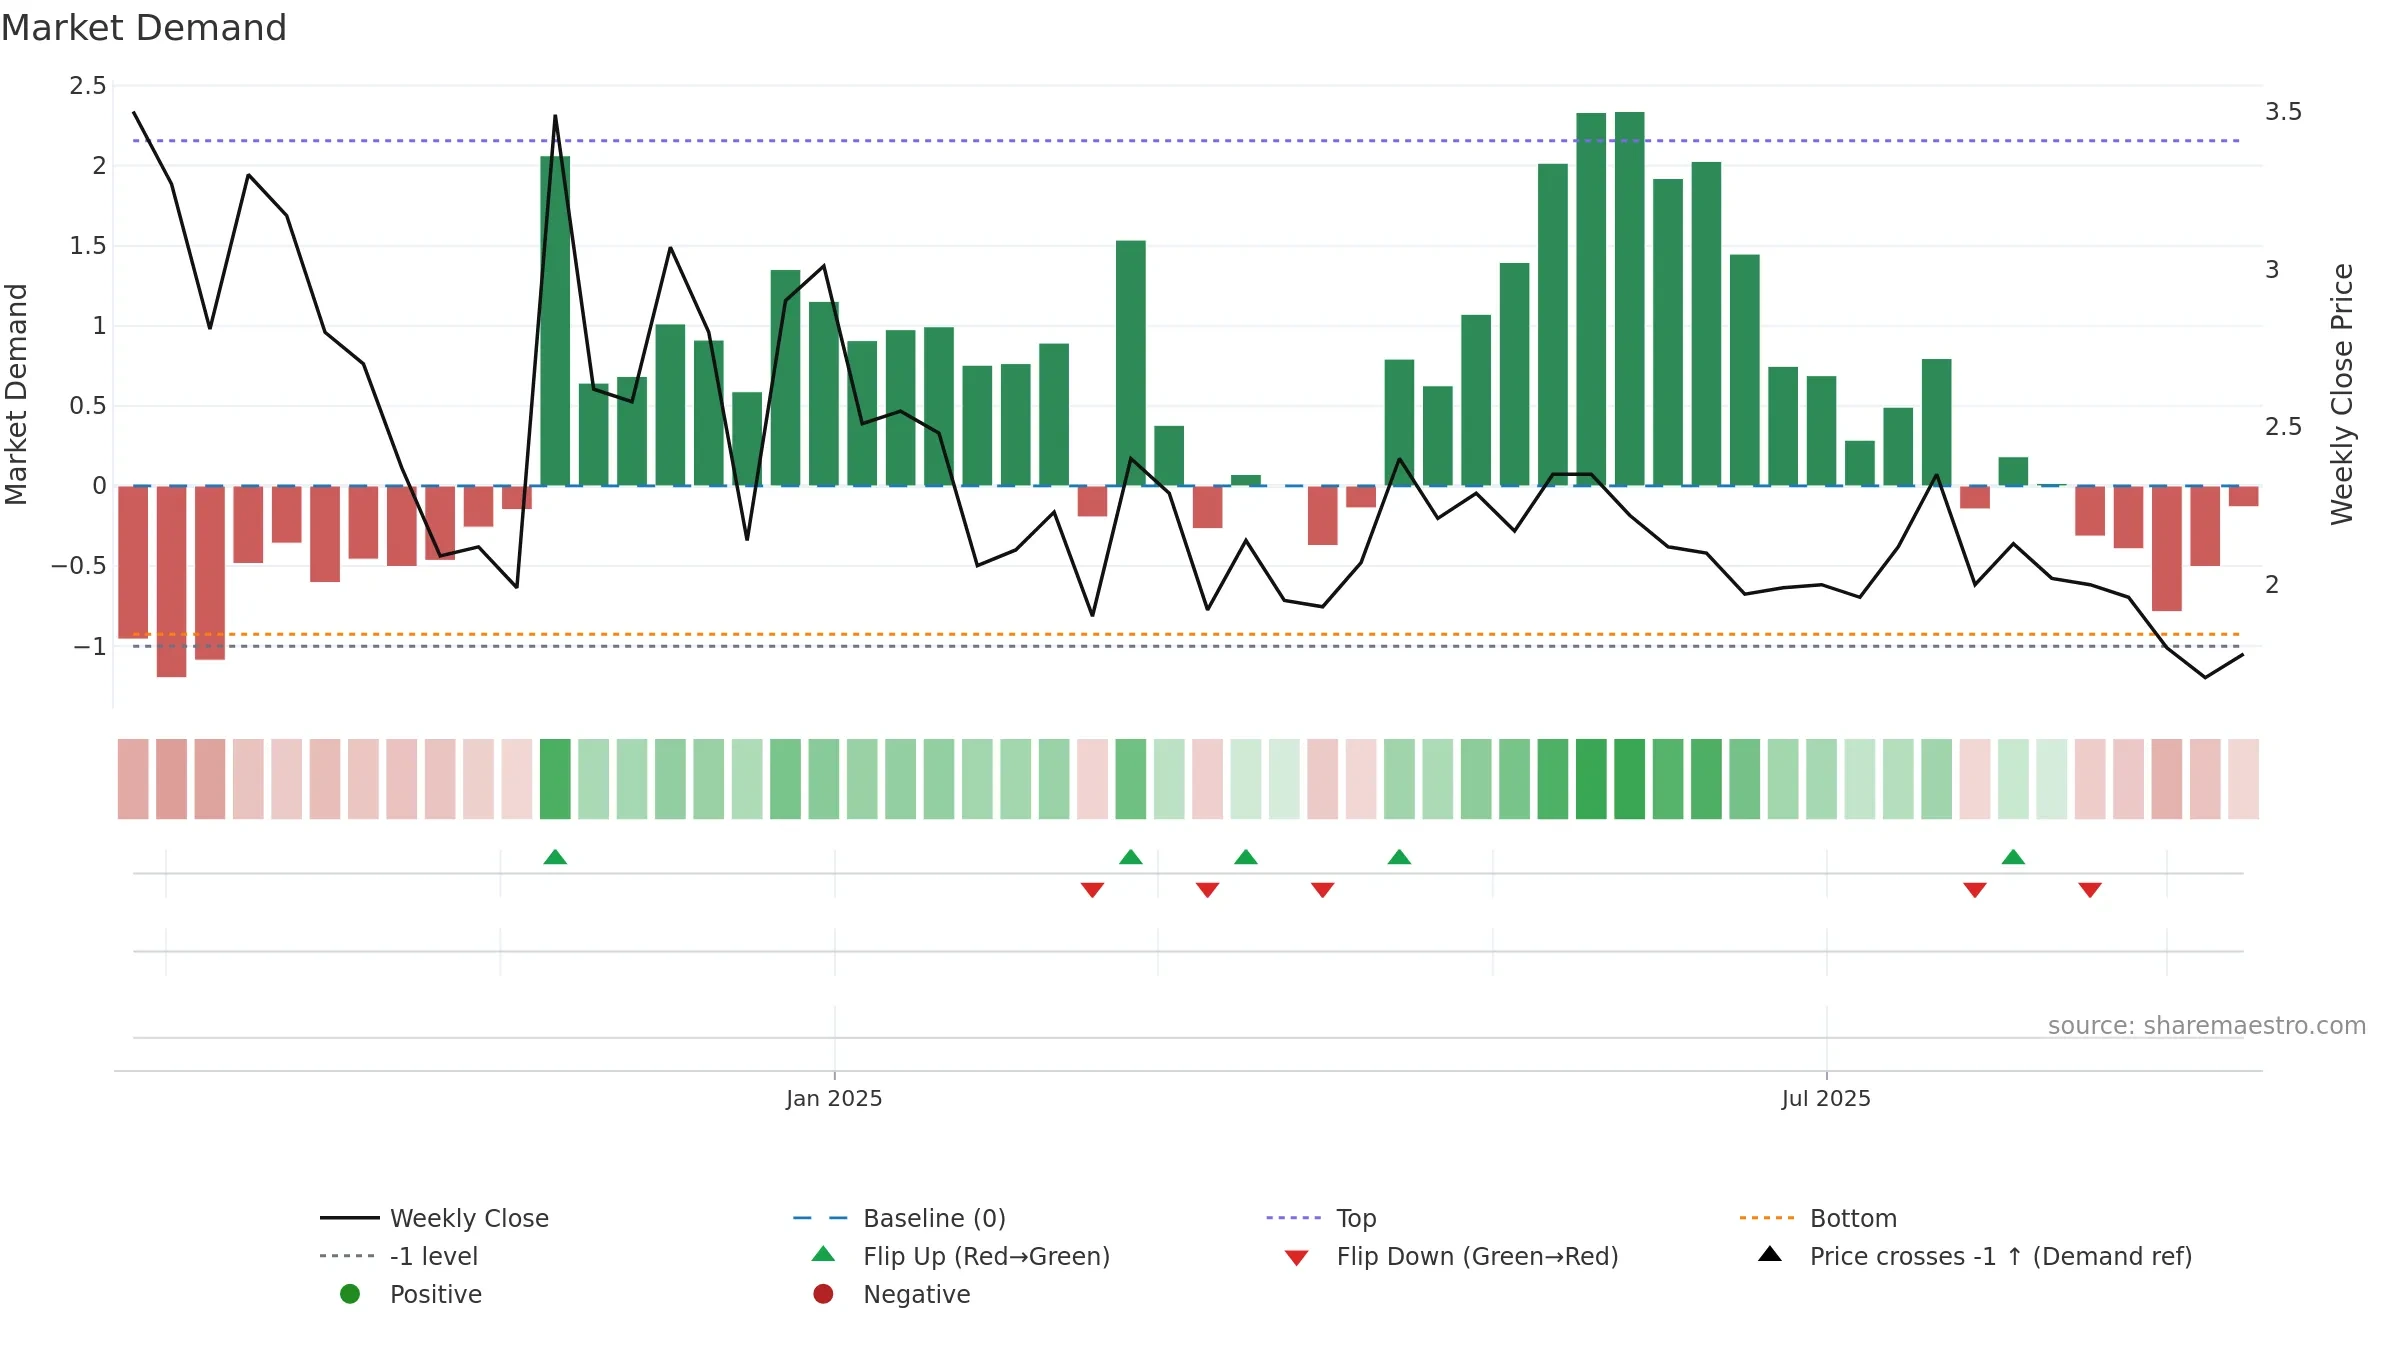Toggle the Baseline (0) legend entry
Screen dimensions: 2400x1350
[899, 1218]
